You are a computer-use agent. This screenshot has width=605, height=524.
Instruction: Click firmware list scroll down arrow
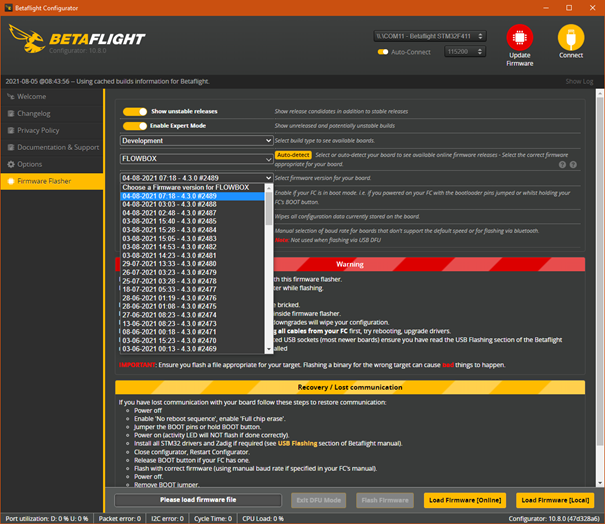click(269, 349)
